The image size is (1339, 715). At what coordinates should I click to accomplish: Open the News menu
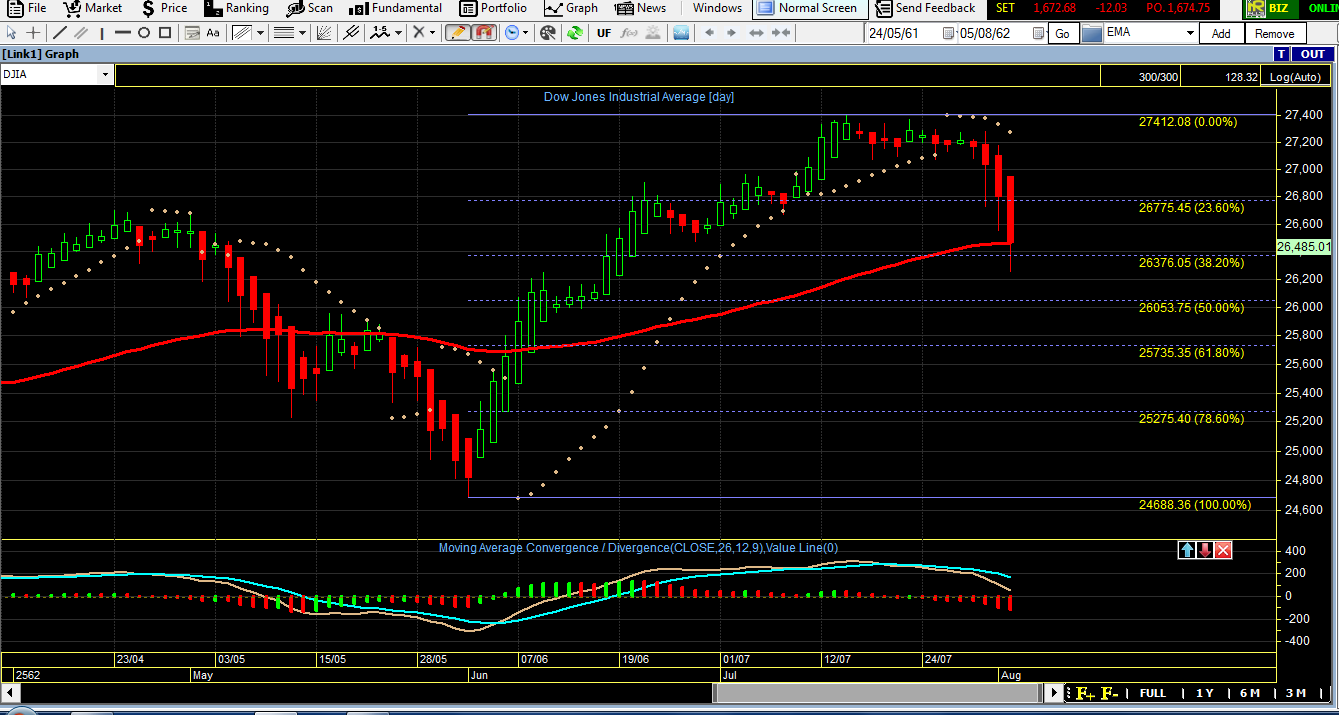pos(640,8)
